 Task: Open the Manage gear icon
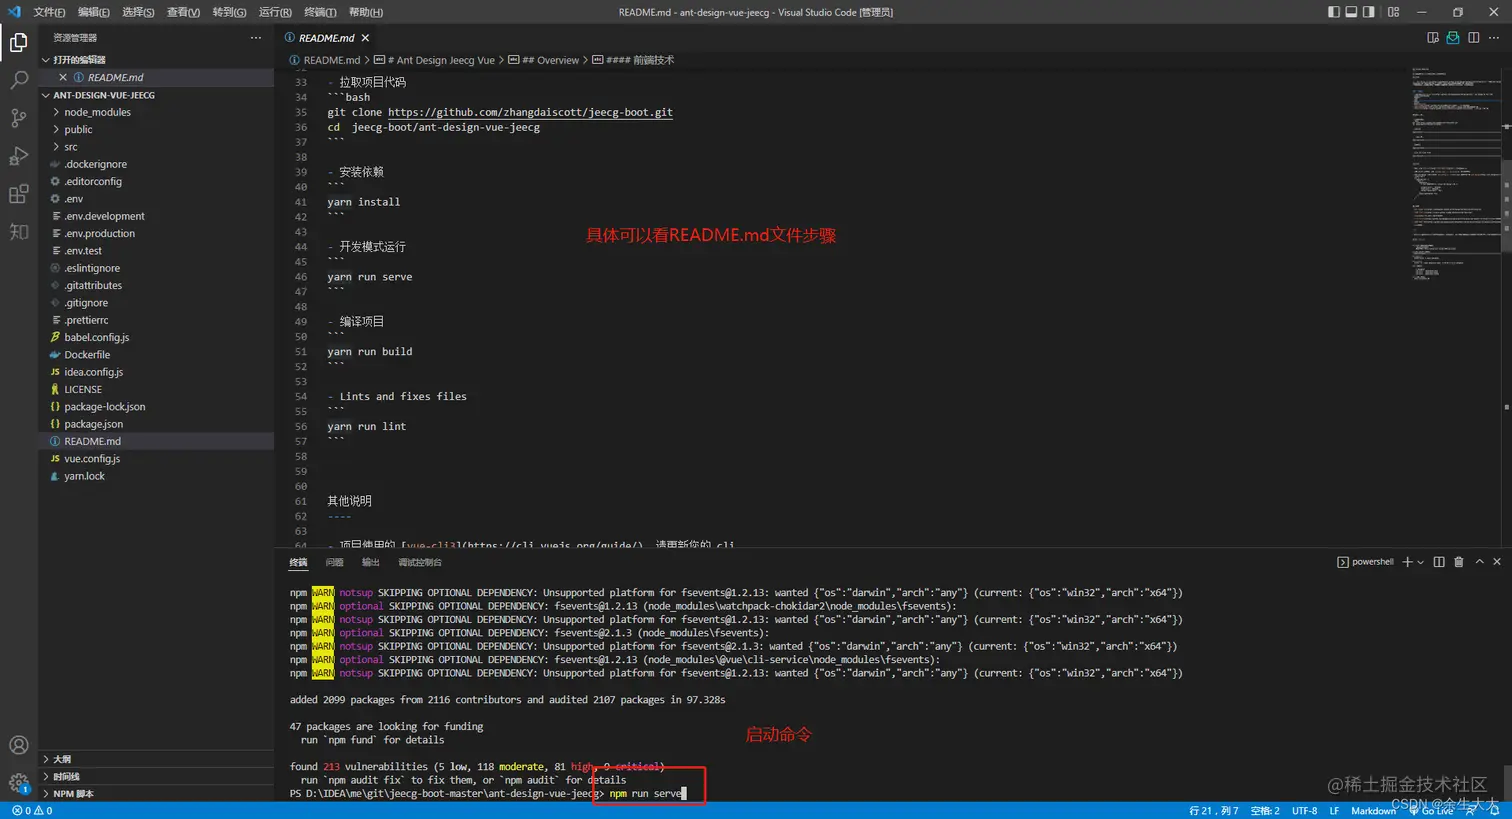point(18,782)
